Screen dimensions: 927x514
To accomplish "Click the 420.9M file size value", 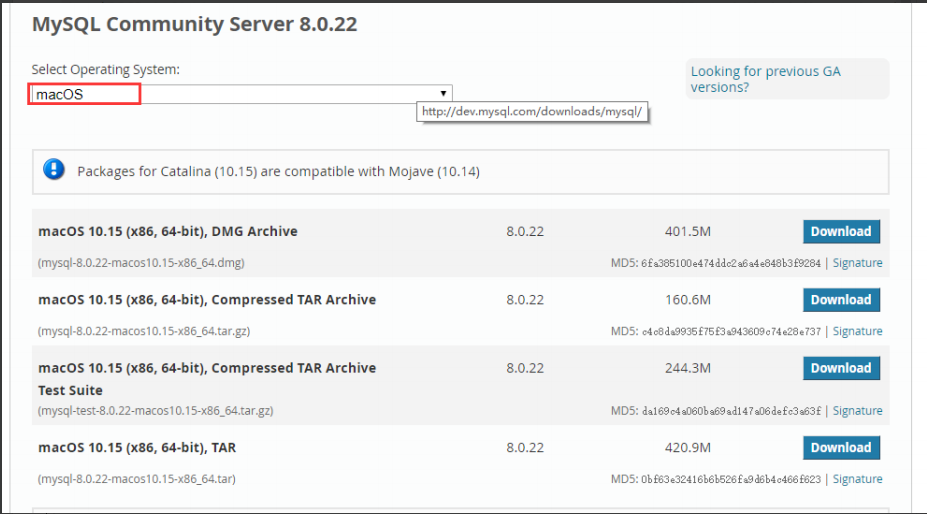I will [688, 448].
